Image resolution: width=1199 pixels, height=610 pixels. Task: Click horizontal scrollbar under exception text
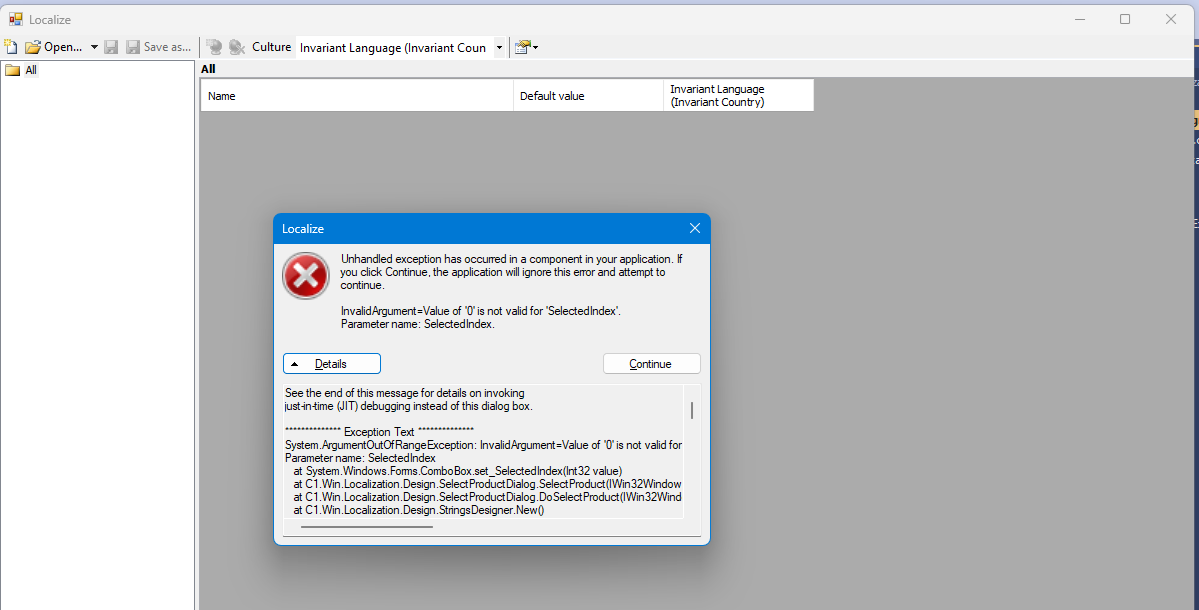(x=360, y=526)
